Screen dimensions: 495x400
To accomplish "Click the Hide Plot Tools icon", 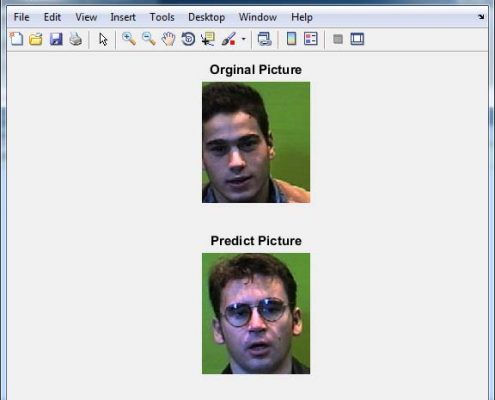I will coord(338,39).
